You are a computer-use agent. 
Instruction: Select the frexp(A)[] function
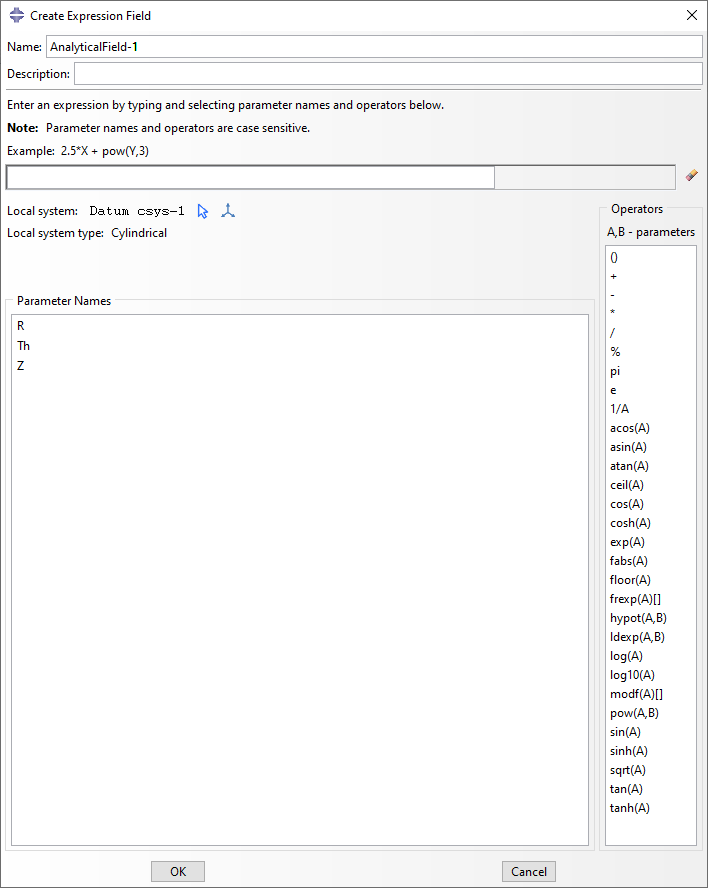point(635,599)
